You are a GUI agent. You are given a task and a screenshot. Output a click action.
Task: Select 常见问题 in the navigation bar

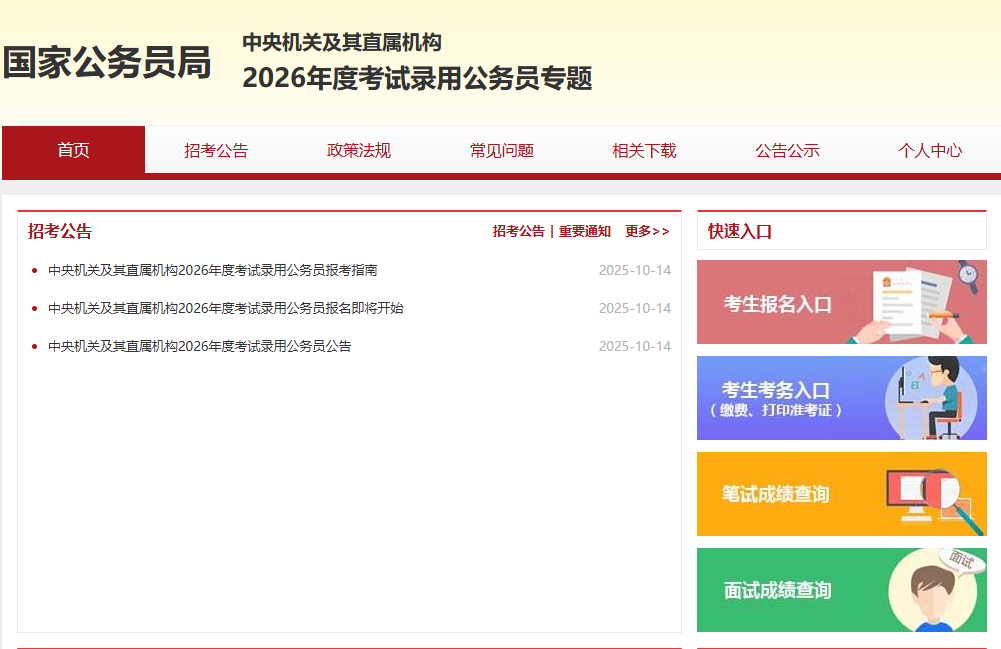pyautogui.click(x=502, y=151)
